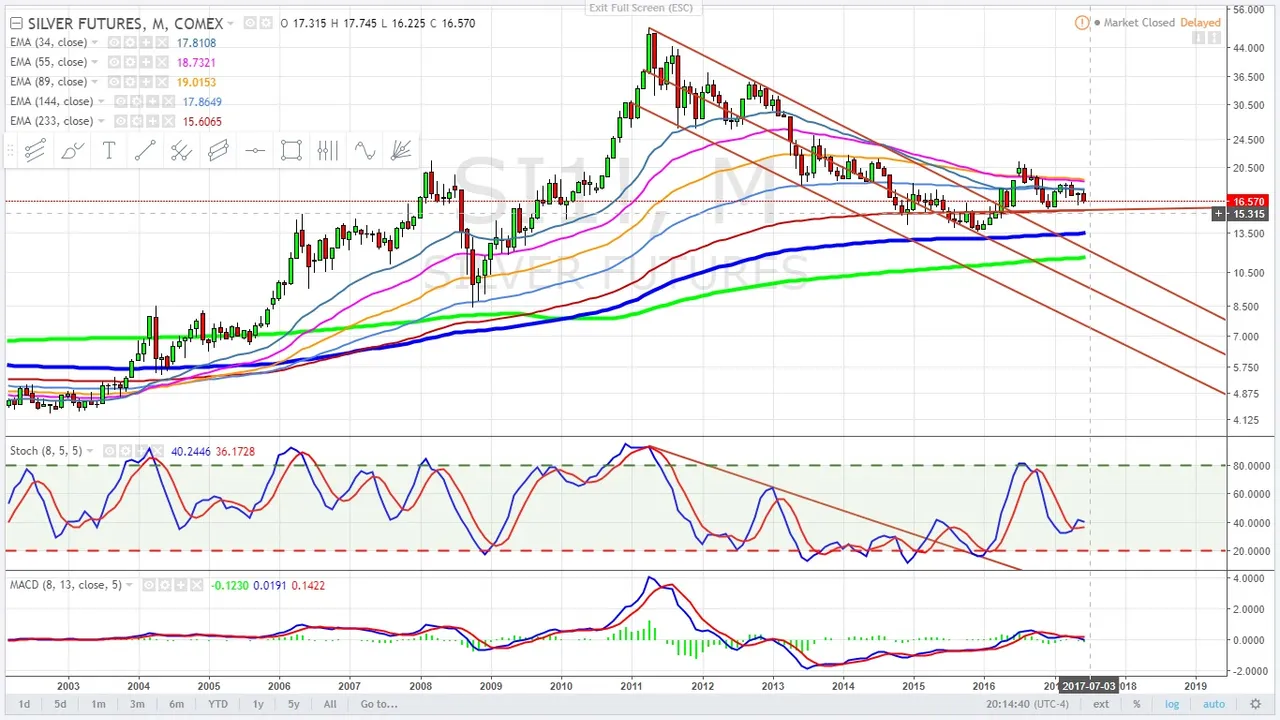Remove the EMA (34, close) indicator
The height and width of the screenshot is (720, 1280).
(162, 43)
